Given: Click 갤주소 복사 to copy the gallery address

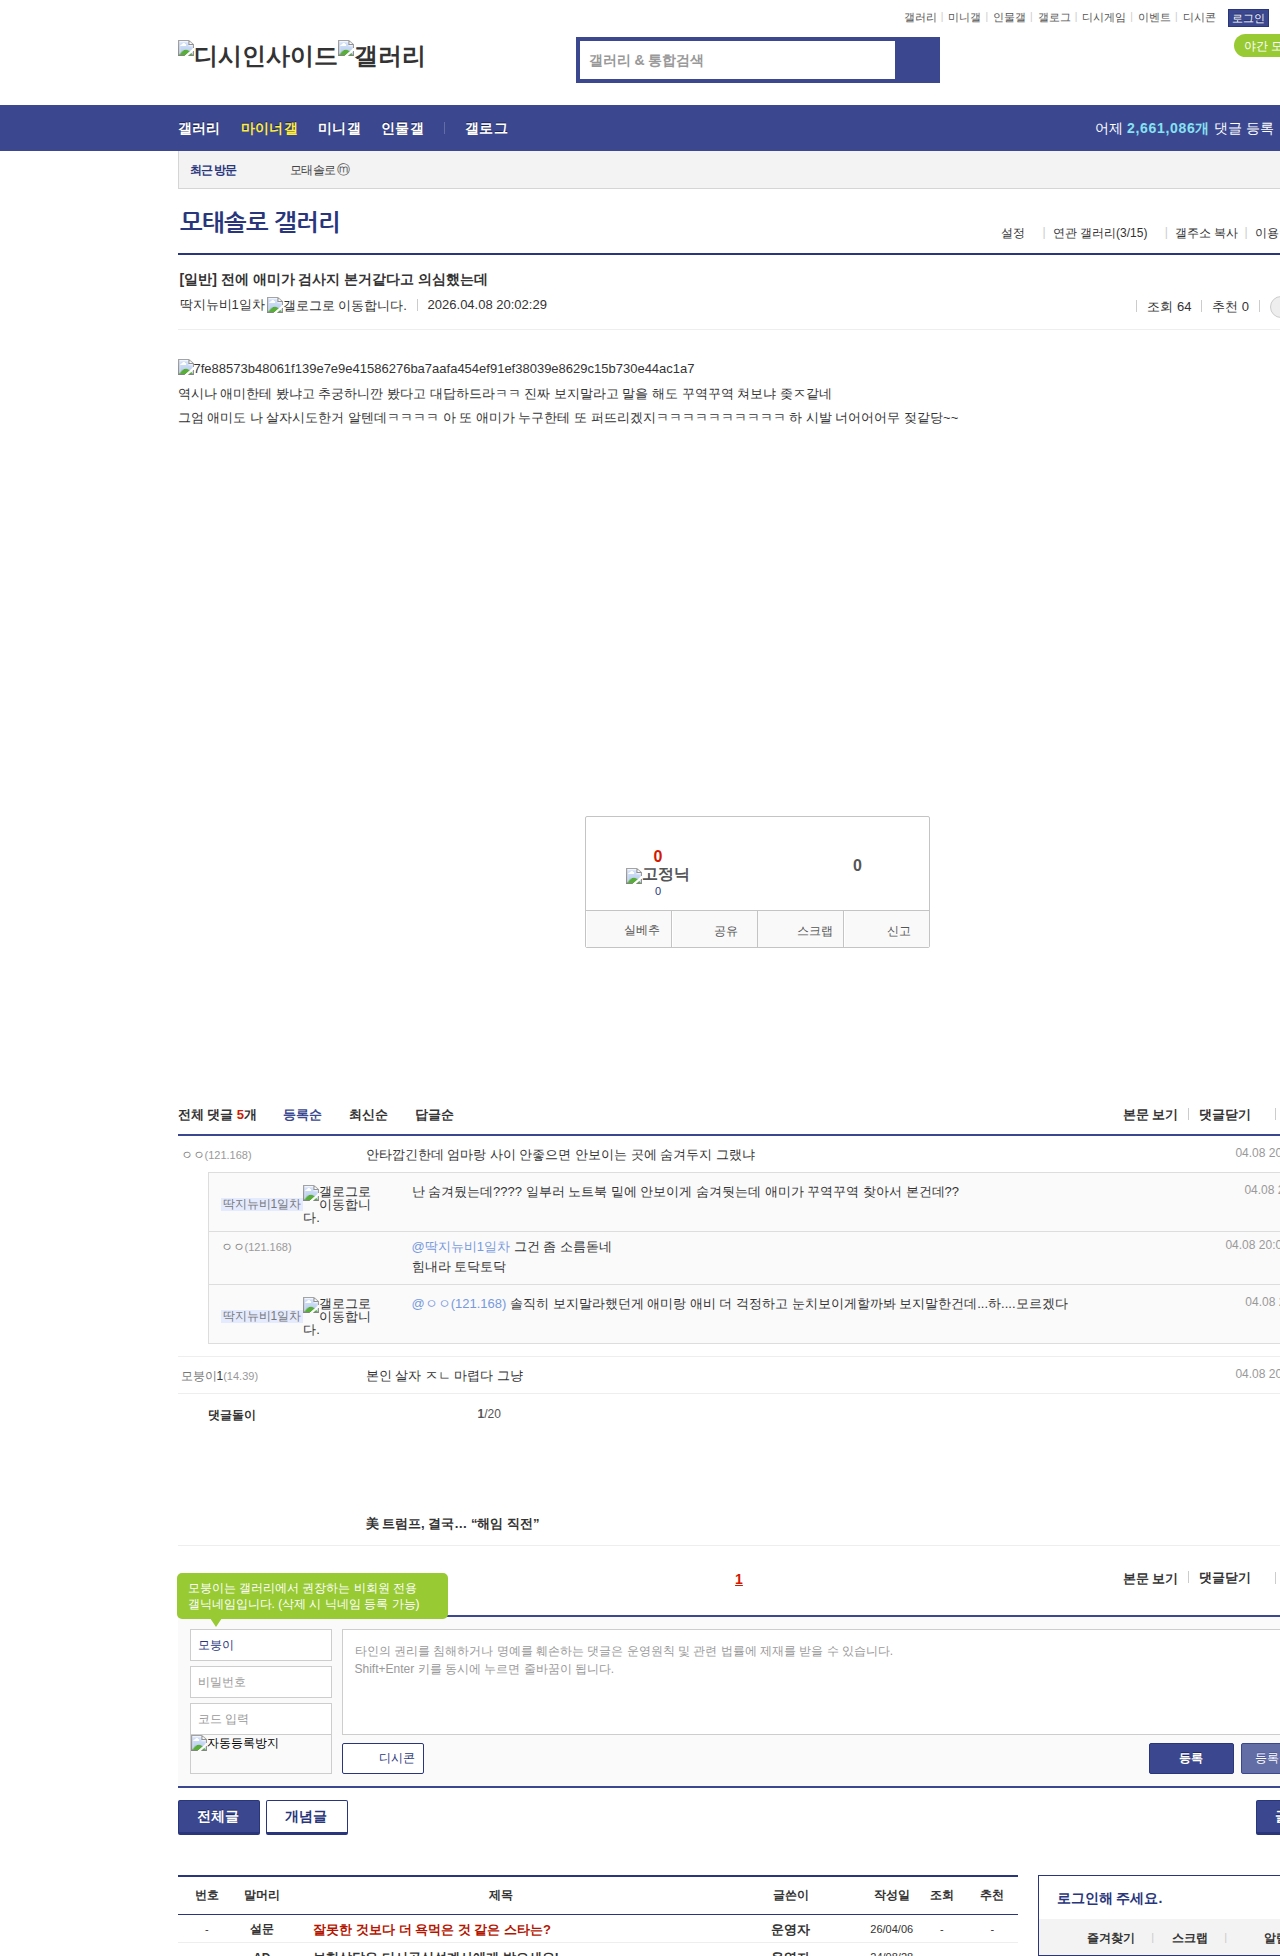Looking at the screenshot, I should coord(1206,233).
